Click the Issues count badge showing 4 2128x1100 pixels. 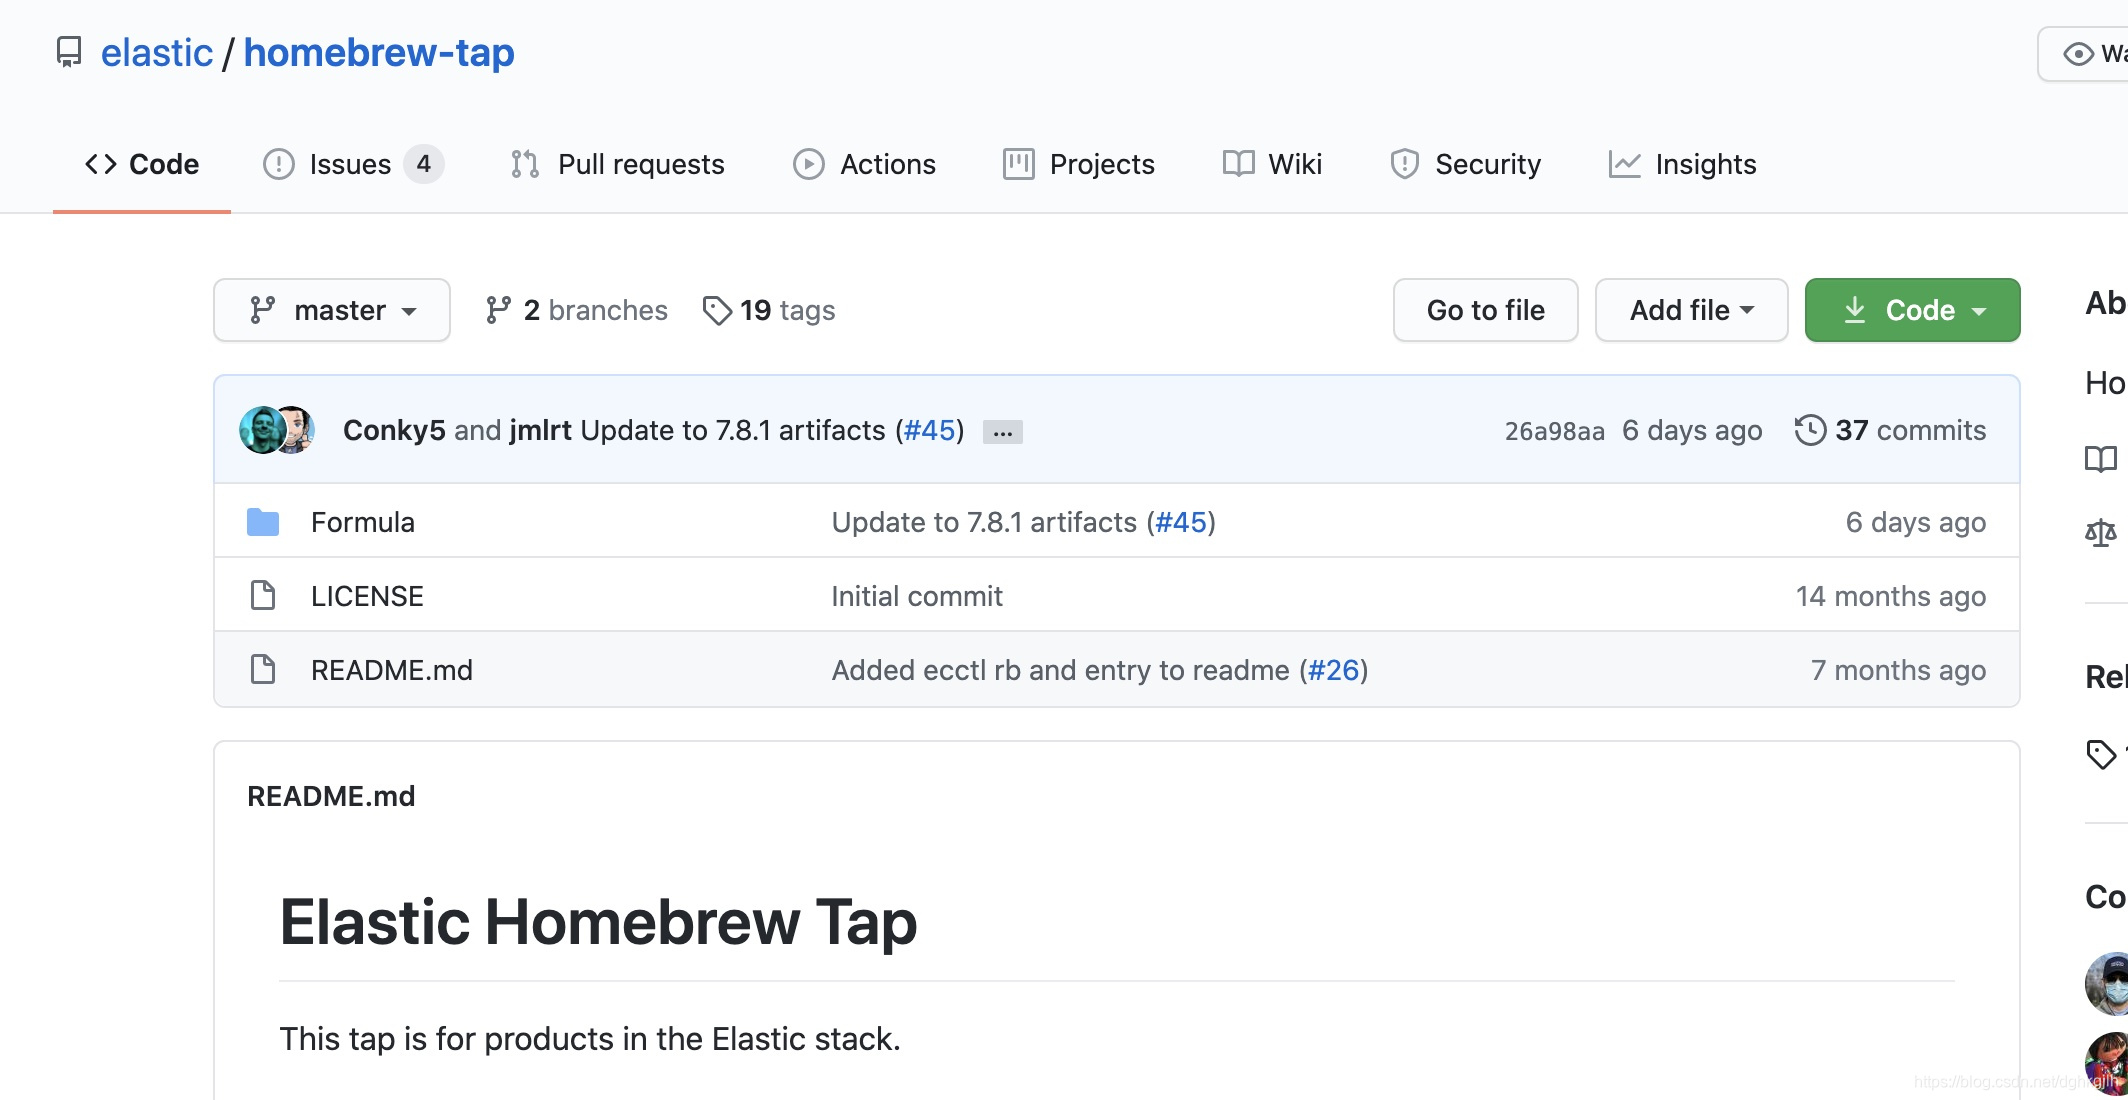424,164
